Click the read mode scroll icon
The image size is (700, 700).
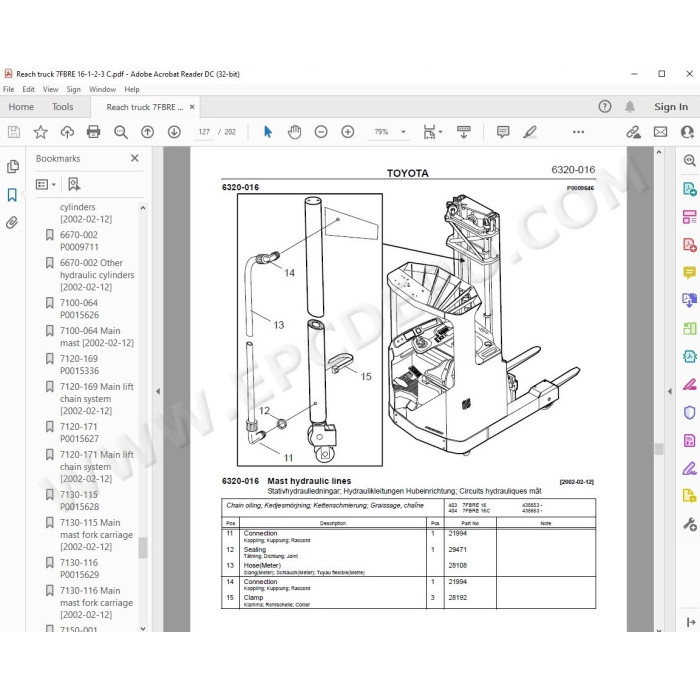click(464, 132)
